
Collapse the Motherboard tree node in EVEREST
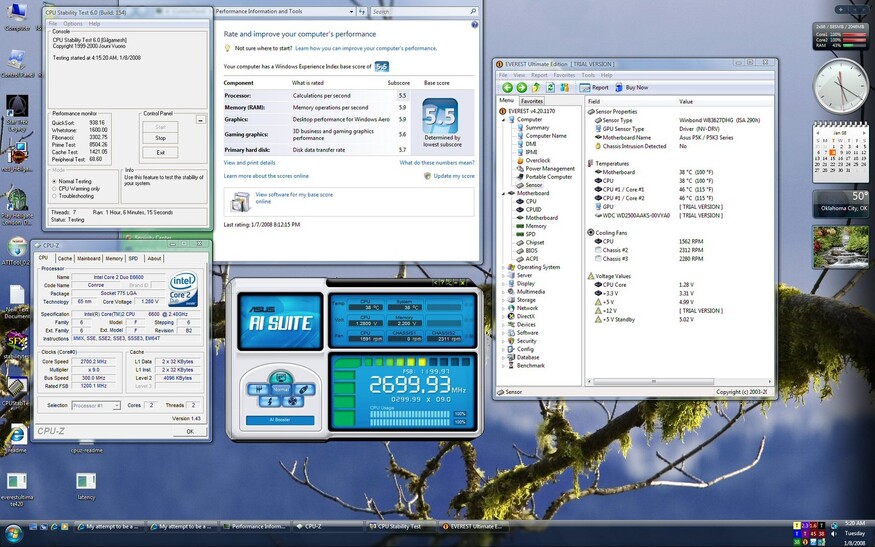coord(503,193)
